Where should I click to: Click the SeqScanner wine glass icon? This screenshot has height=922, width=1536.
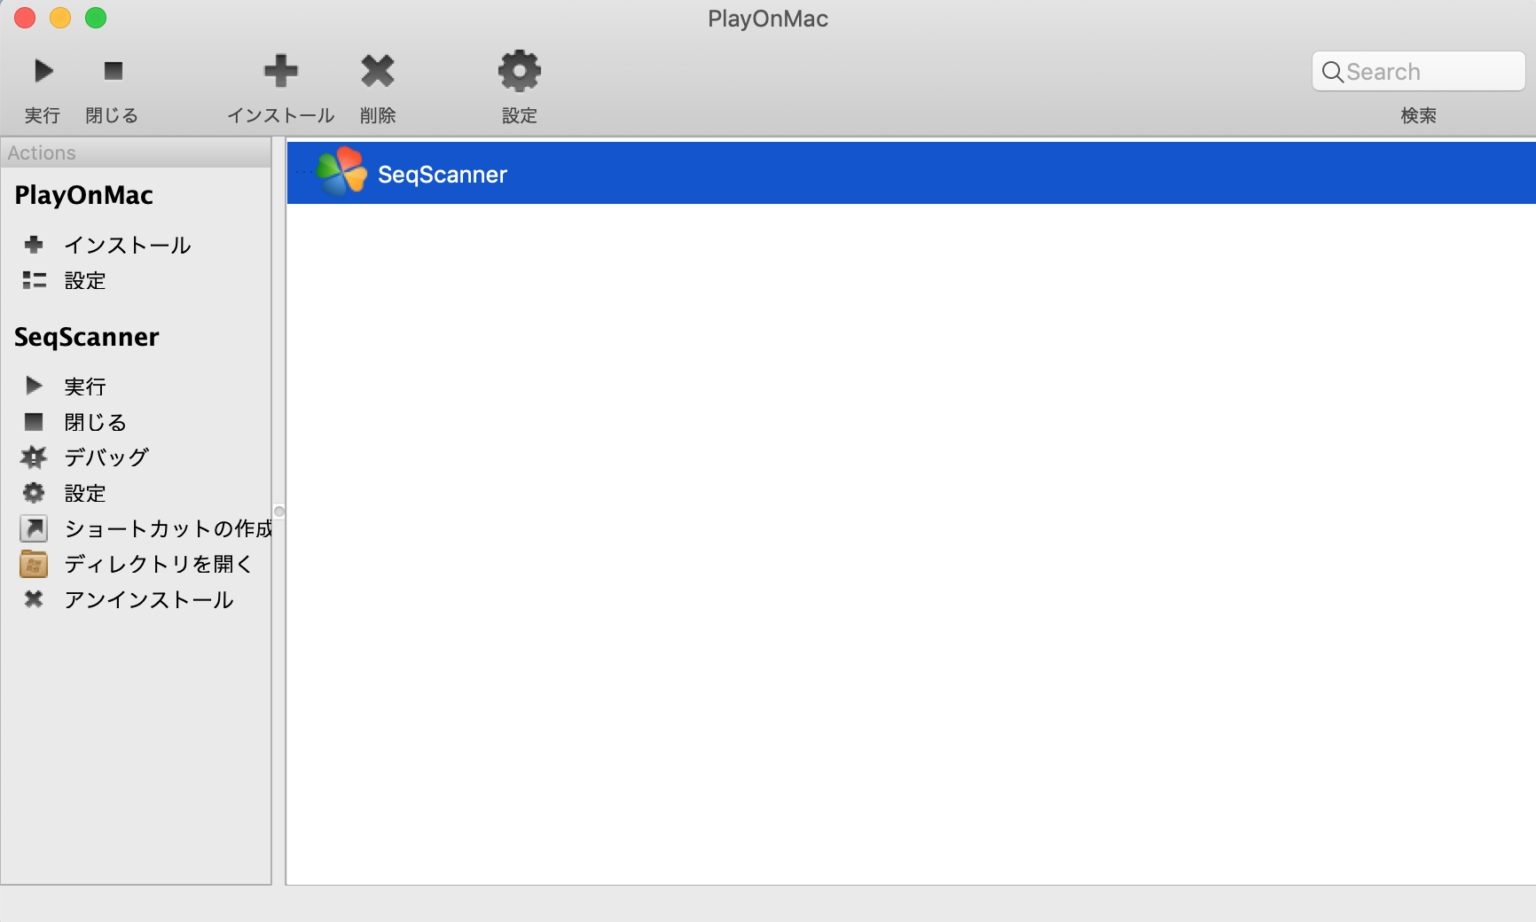coord(341,171)
